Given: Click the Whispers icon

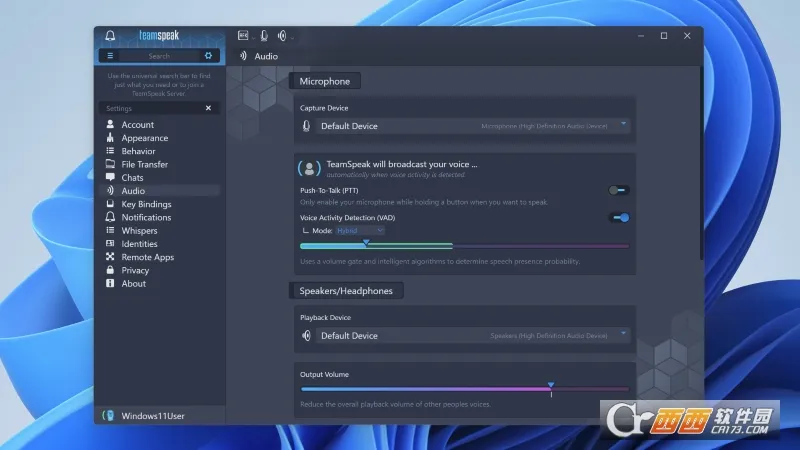Looking at the screenshot, I should 110,230.
